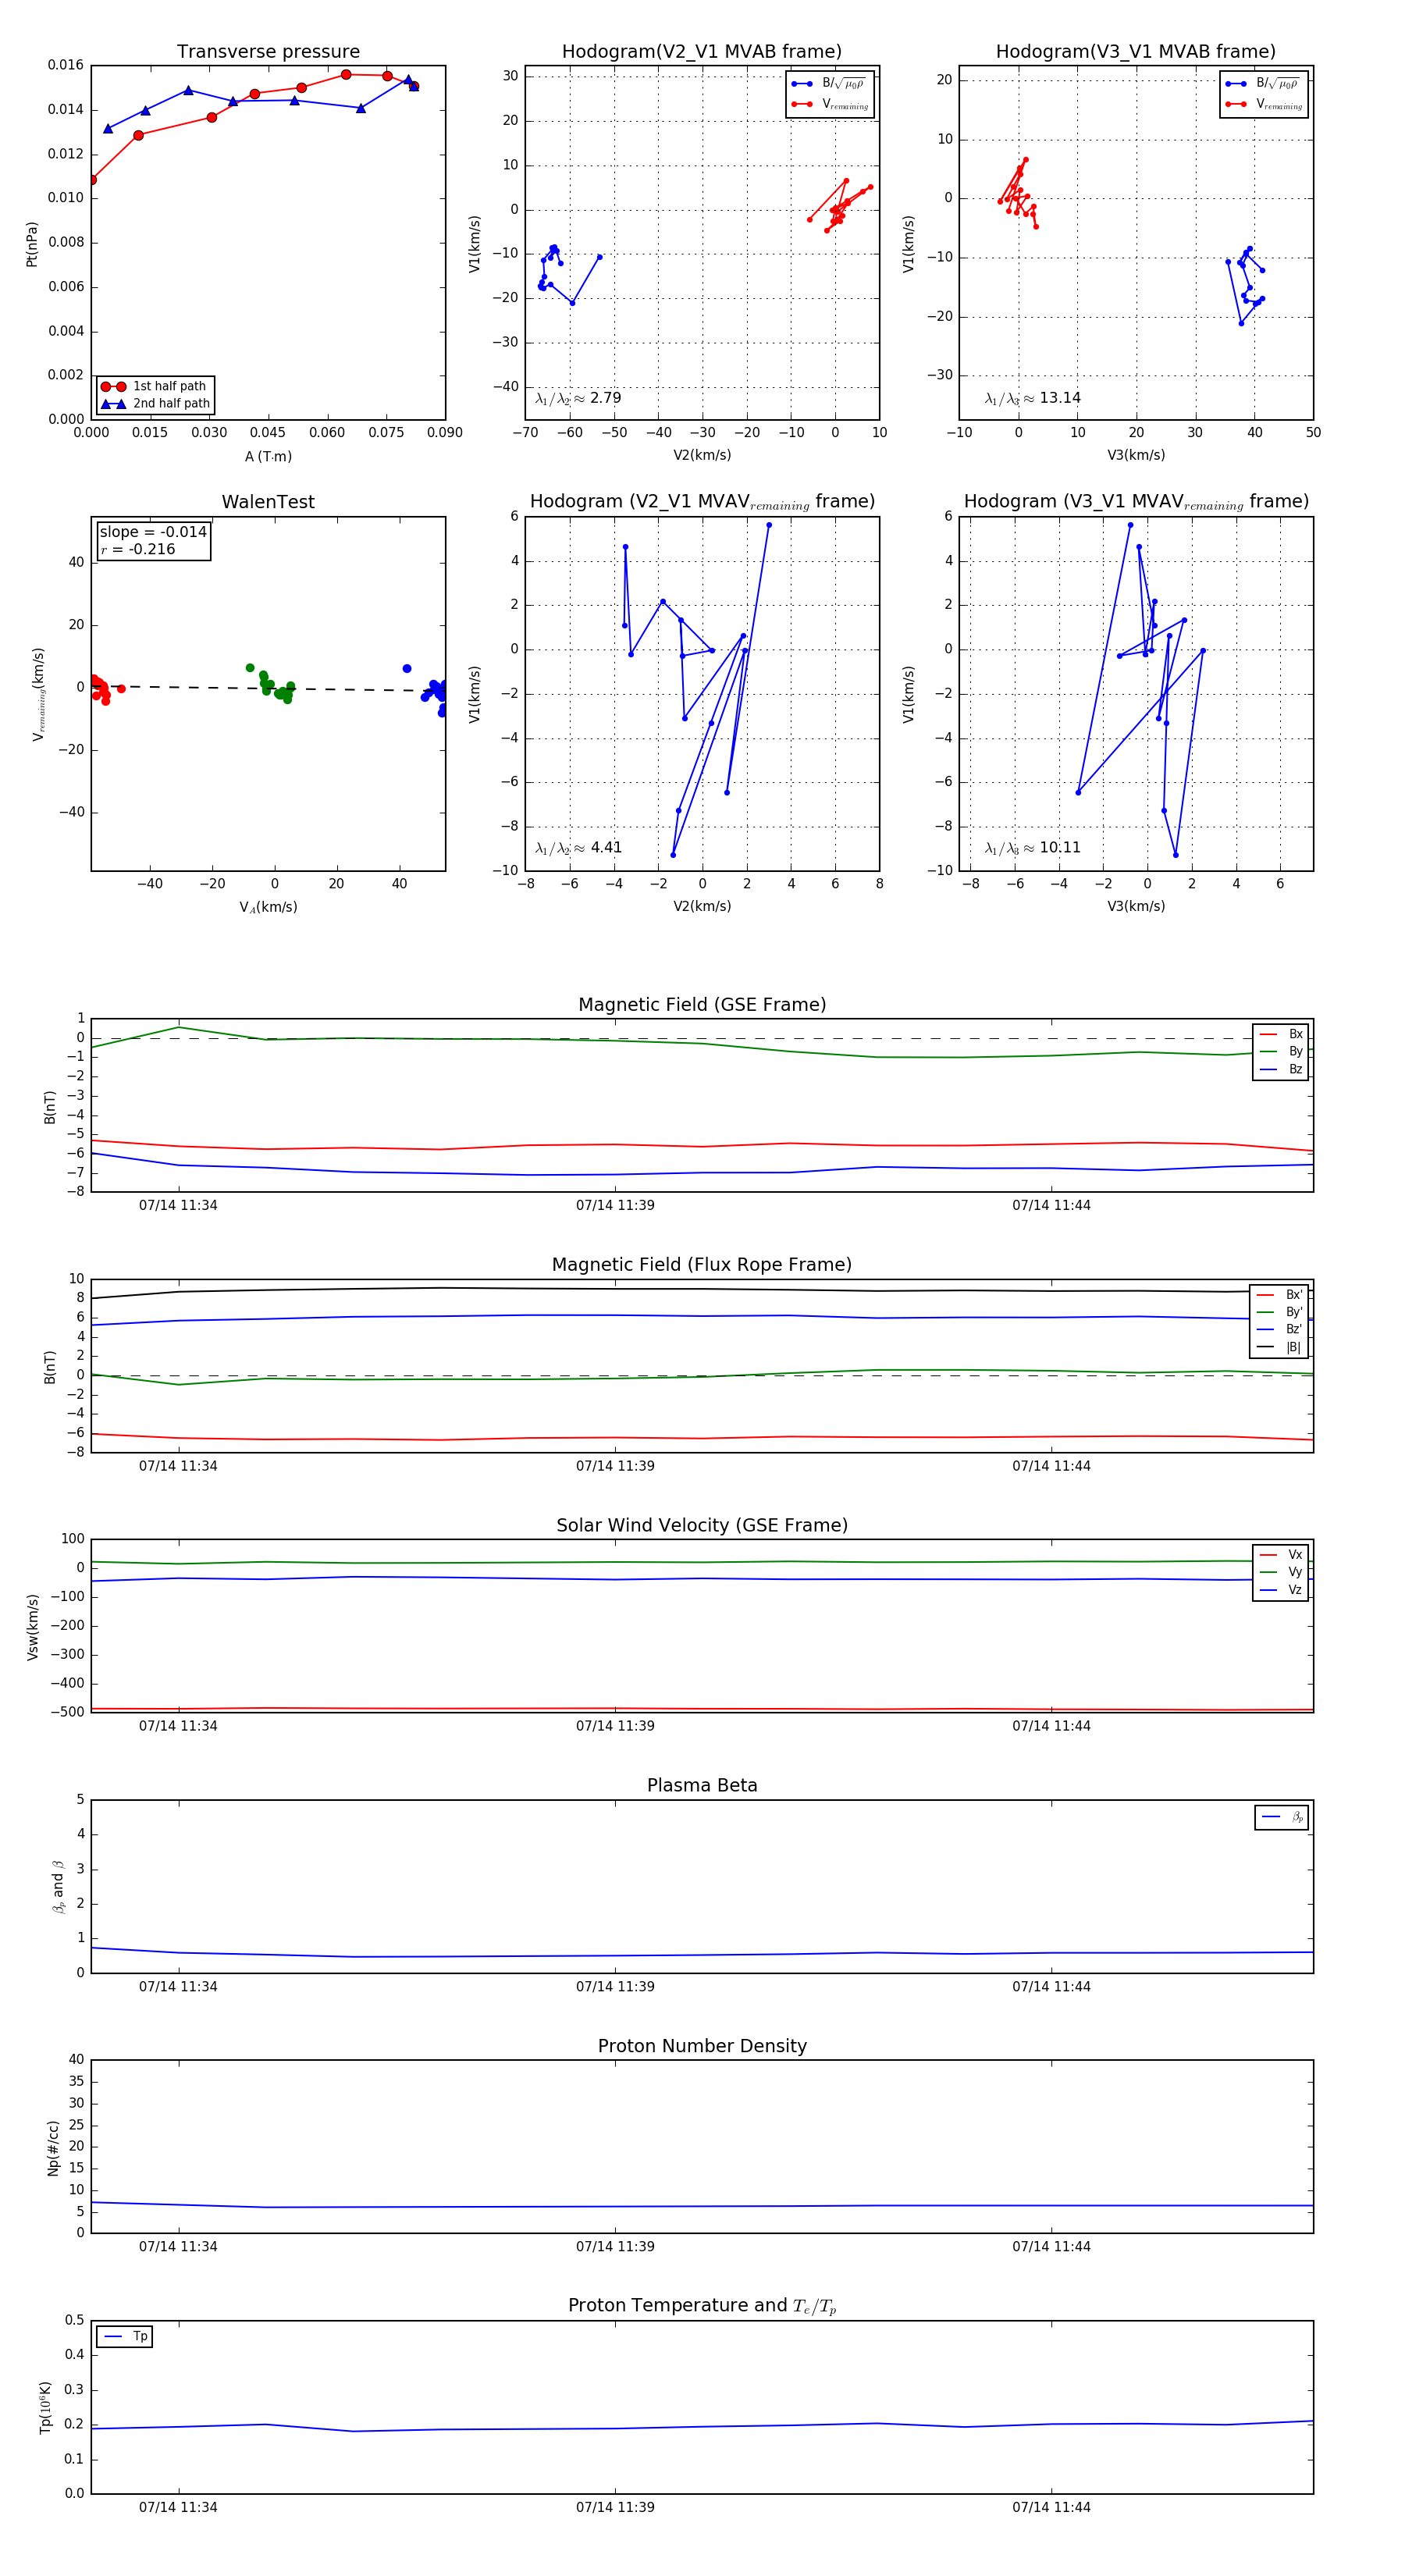
Task: Click "07/14 11:34" tick in Magnetic Field GSE panel
Action: pyautogui.click(x=178, y=1206)
